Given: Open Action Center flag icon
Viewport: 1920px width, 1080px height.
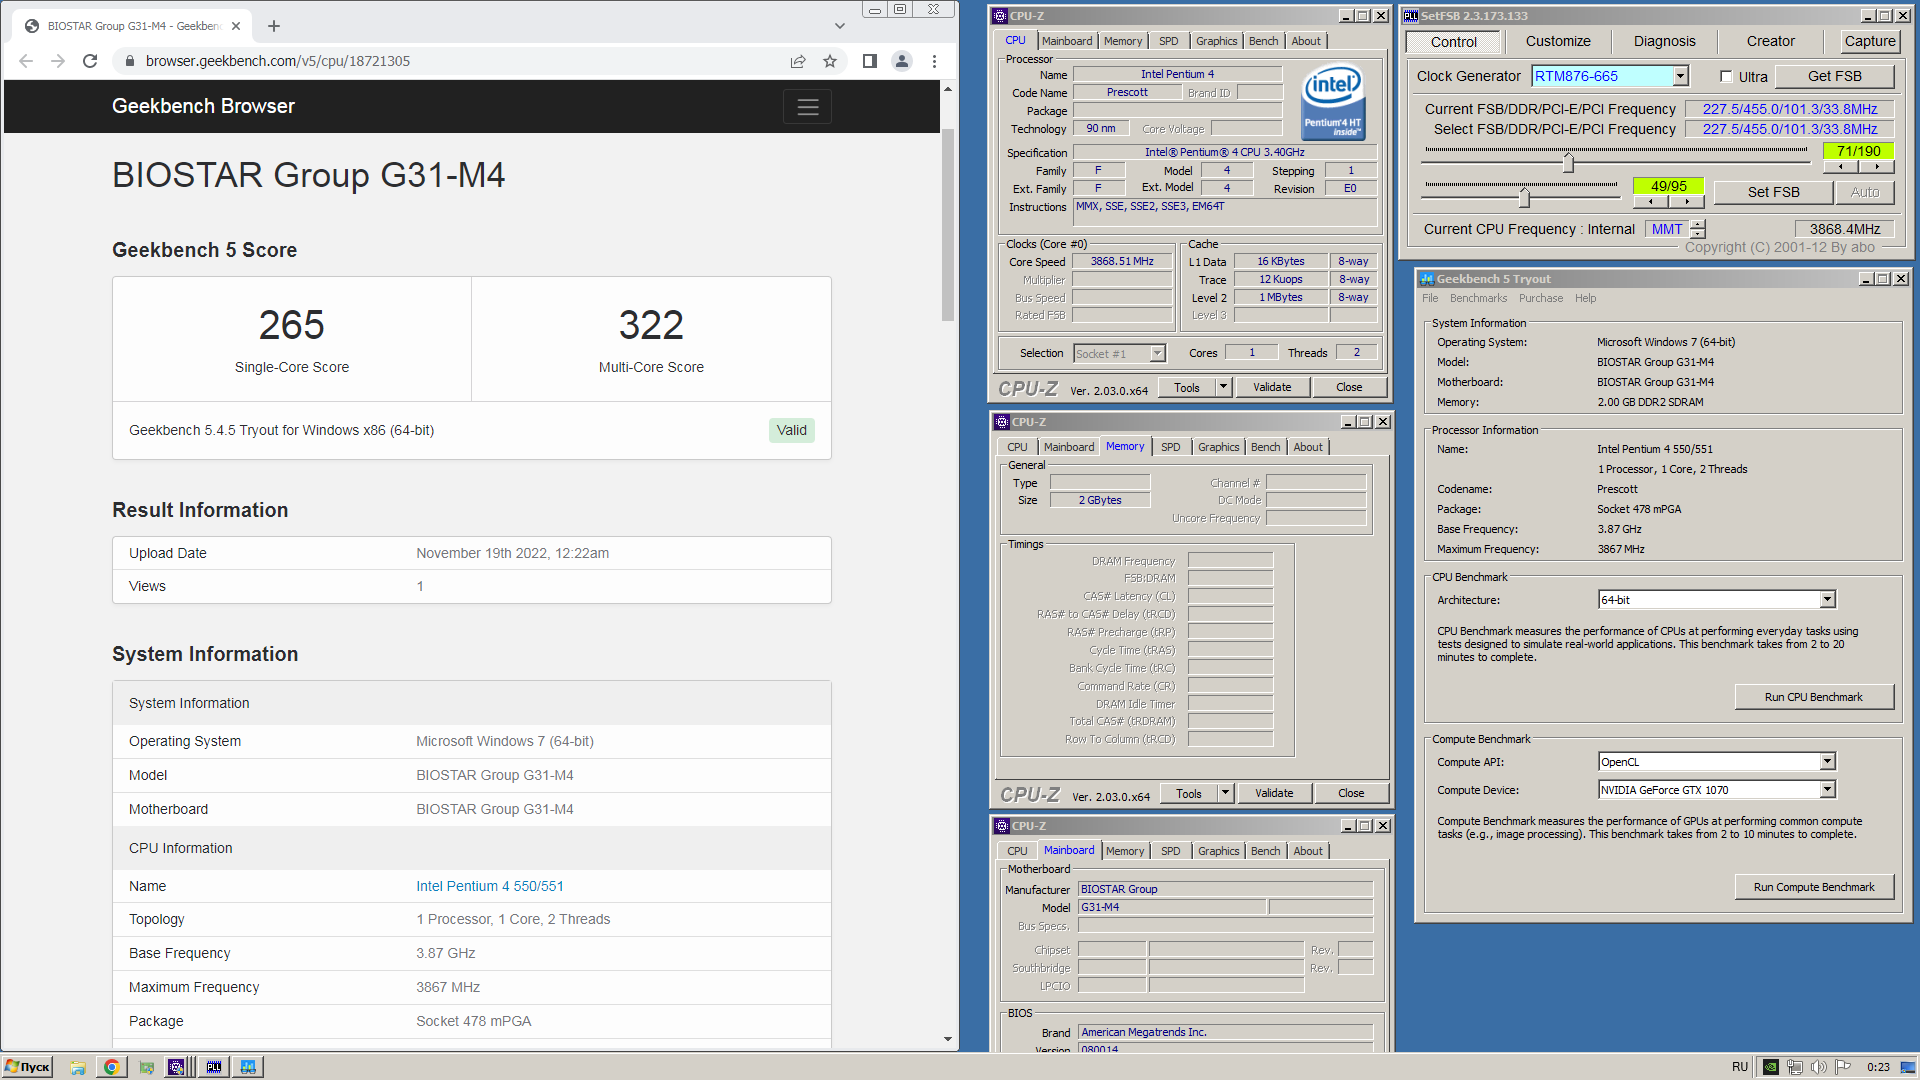Looking at the screenshot, I should (x=1843, y=1067).
